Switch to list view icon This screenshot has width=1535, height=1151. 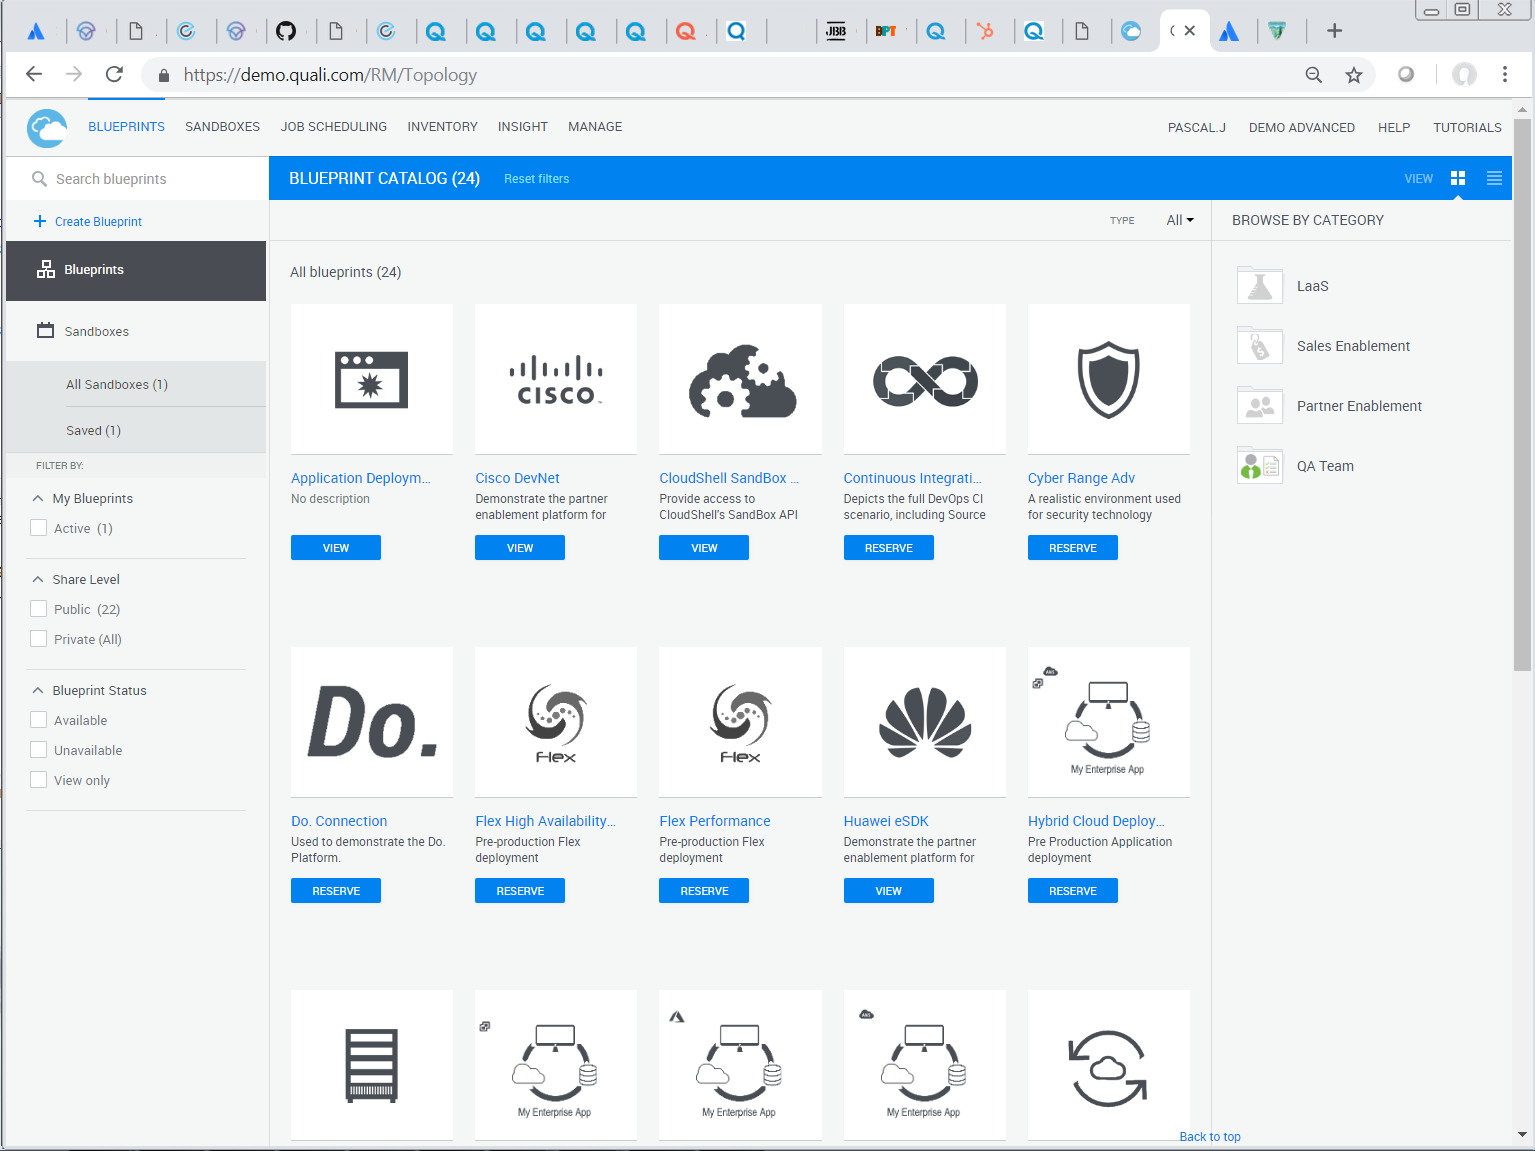click(x=1494, y=178)
